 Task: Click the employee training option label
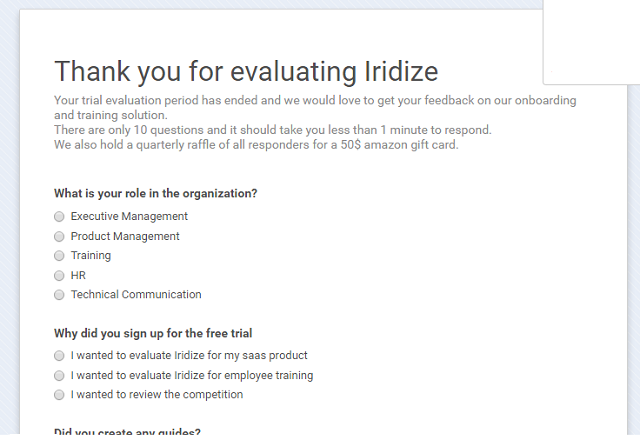pyautogui.click(x=192, y=376)
